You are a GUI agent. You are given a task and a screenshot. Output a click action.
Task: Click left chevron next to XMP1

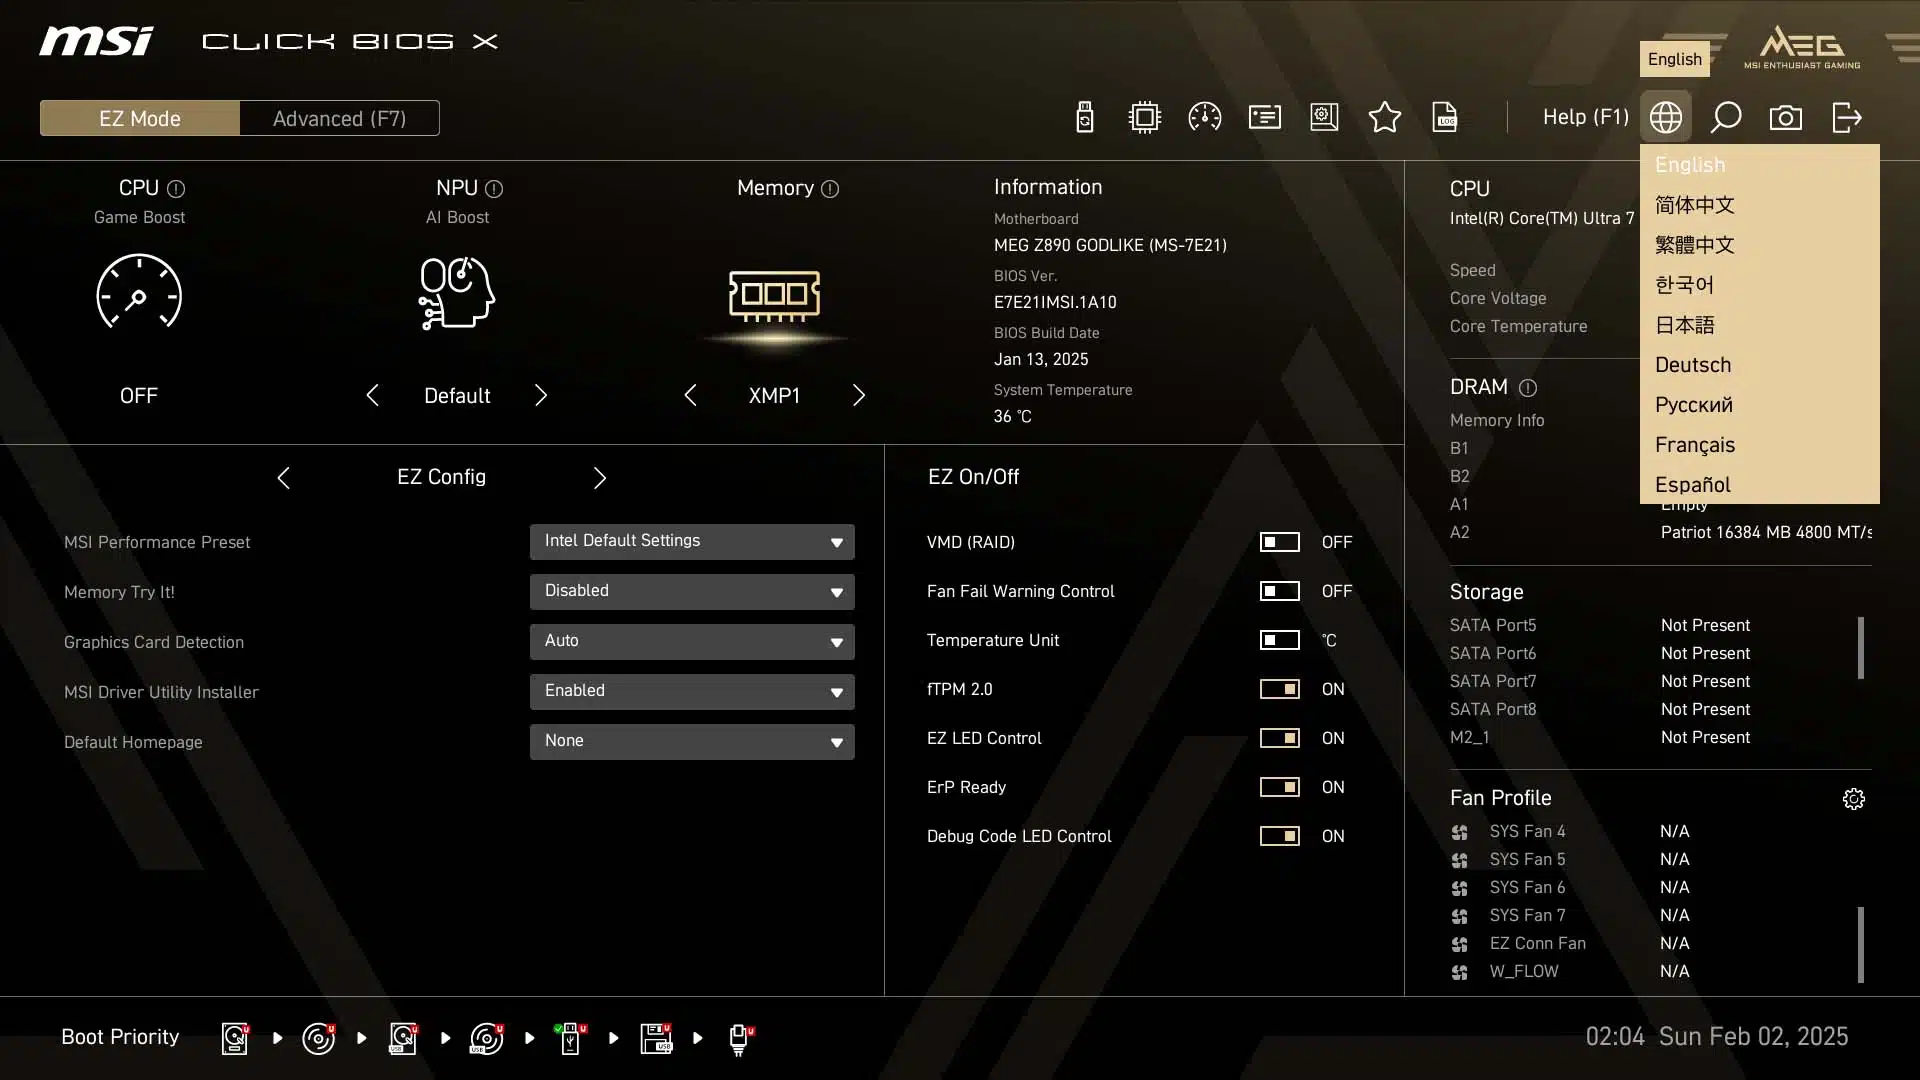click(690, 395)
